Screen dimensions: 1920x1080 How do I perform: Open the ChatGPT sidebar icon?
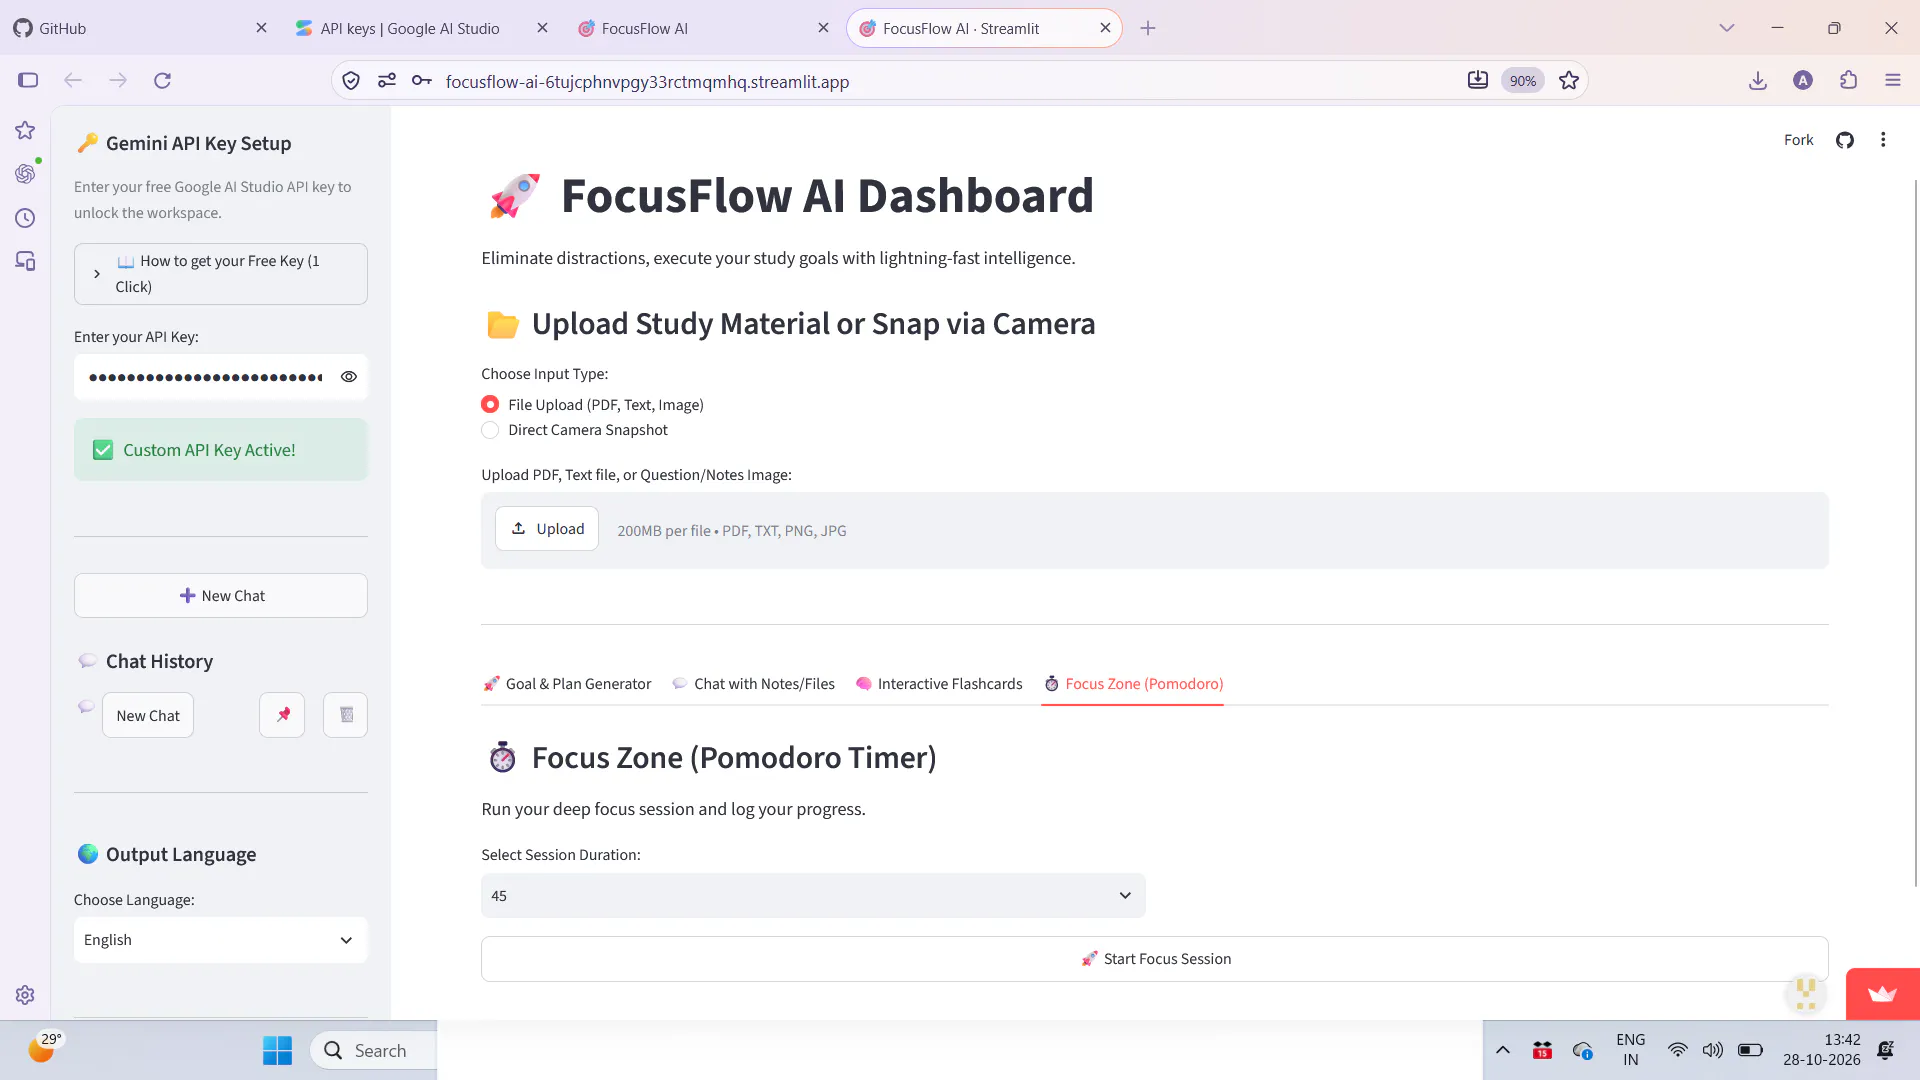(x=25, y=174)
